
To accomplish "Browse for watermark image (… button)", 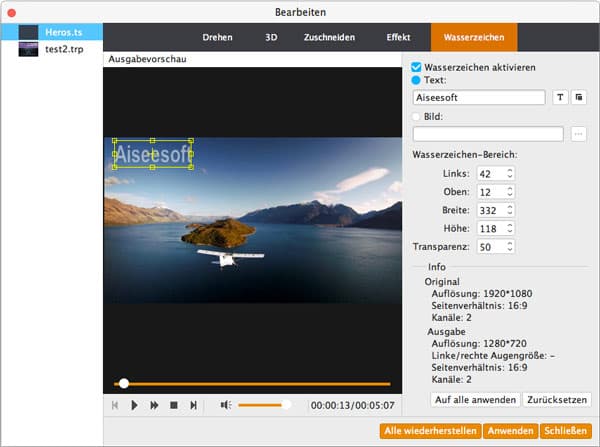I will click(579, 134).
